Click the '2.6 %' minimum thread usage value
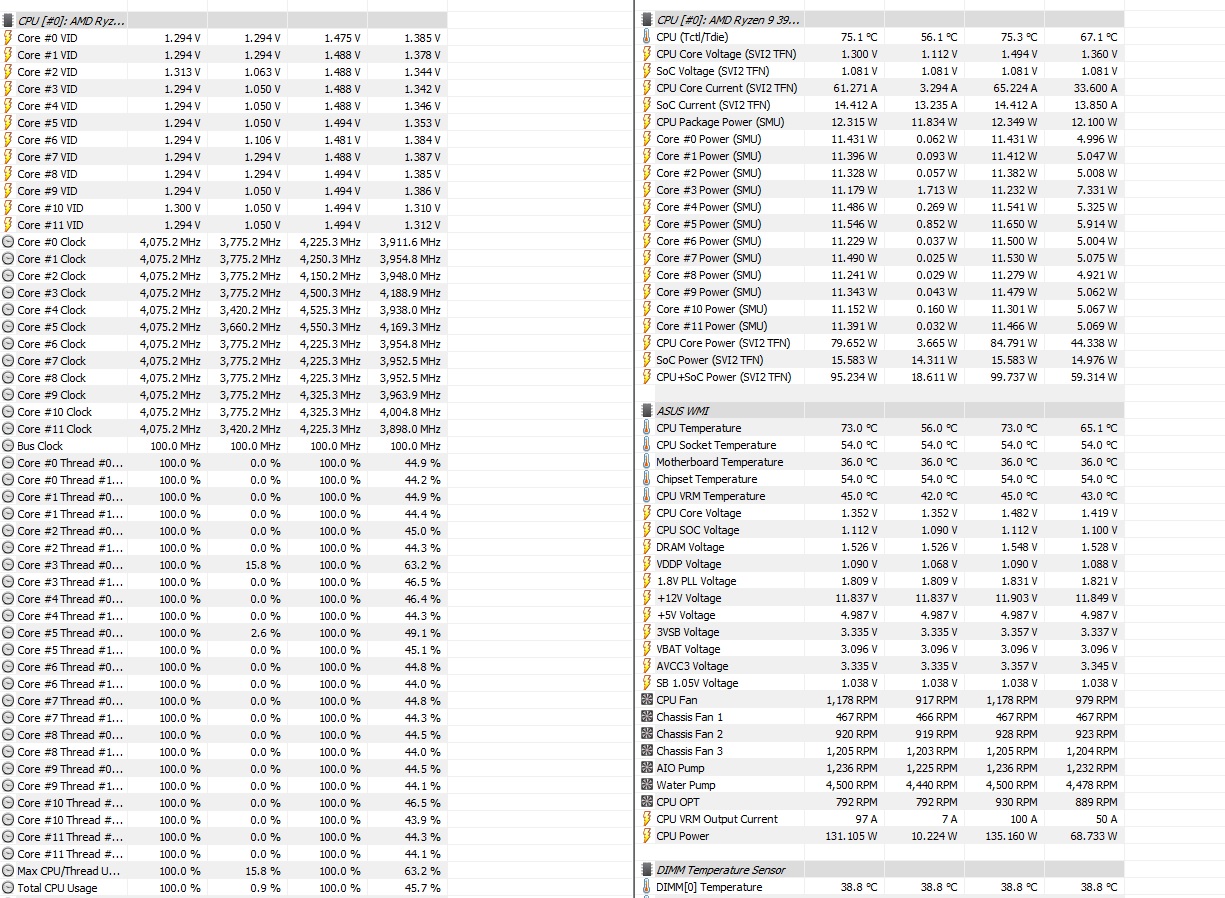This screenshot has height=898, width=1225. coord(265,632)
